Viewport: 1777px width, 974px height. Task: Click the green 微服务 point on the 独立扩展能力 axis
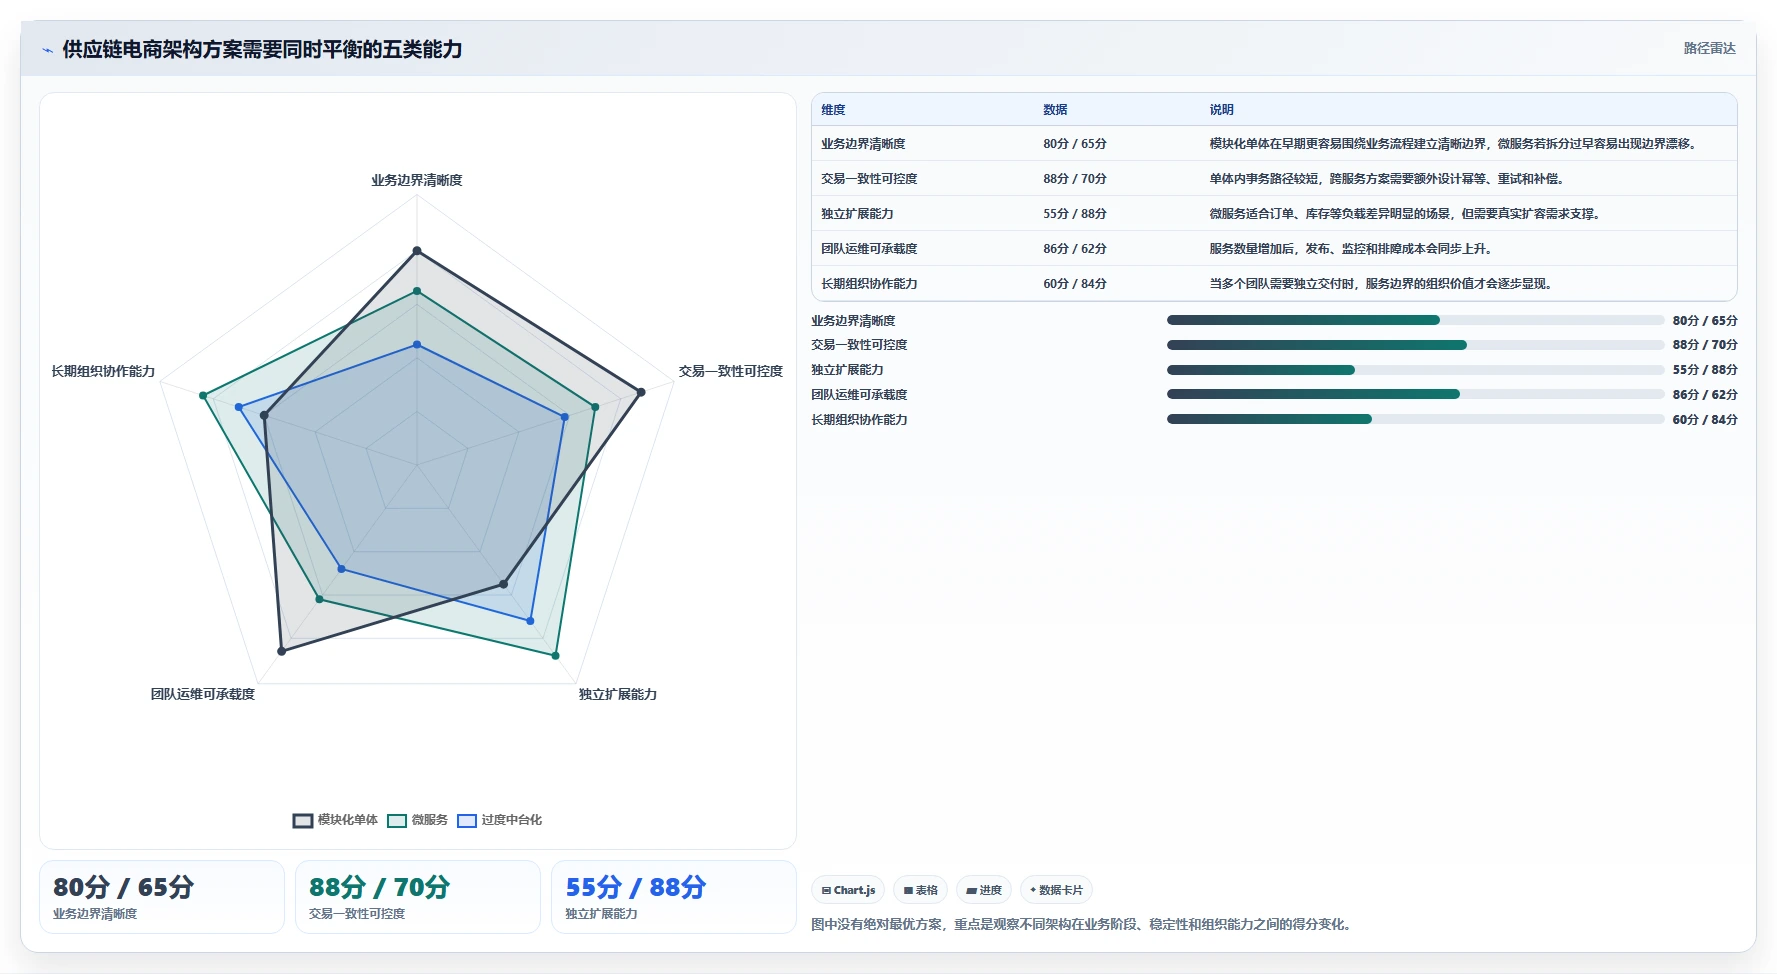point(556,656)
